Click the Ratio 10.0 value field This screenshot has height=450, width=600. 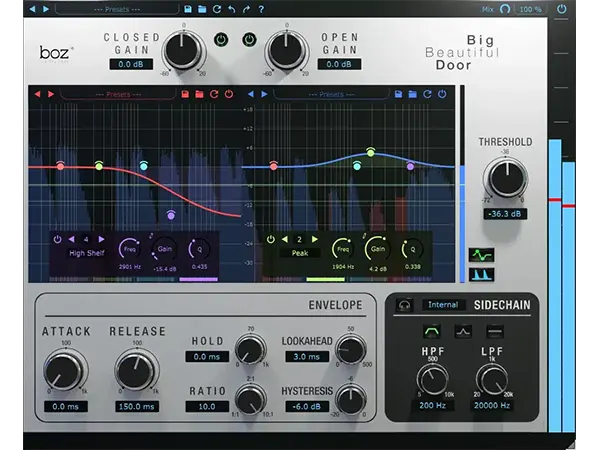207,406
